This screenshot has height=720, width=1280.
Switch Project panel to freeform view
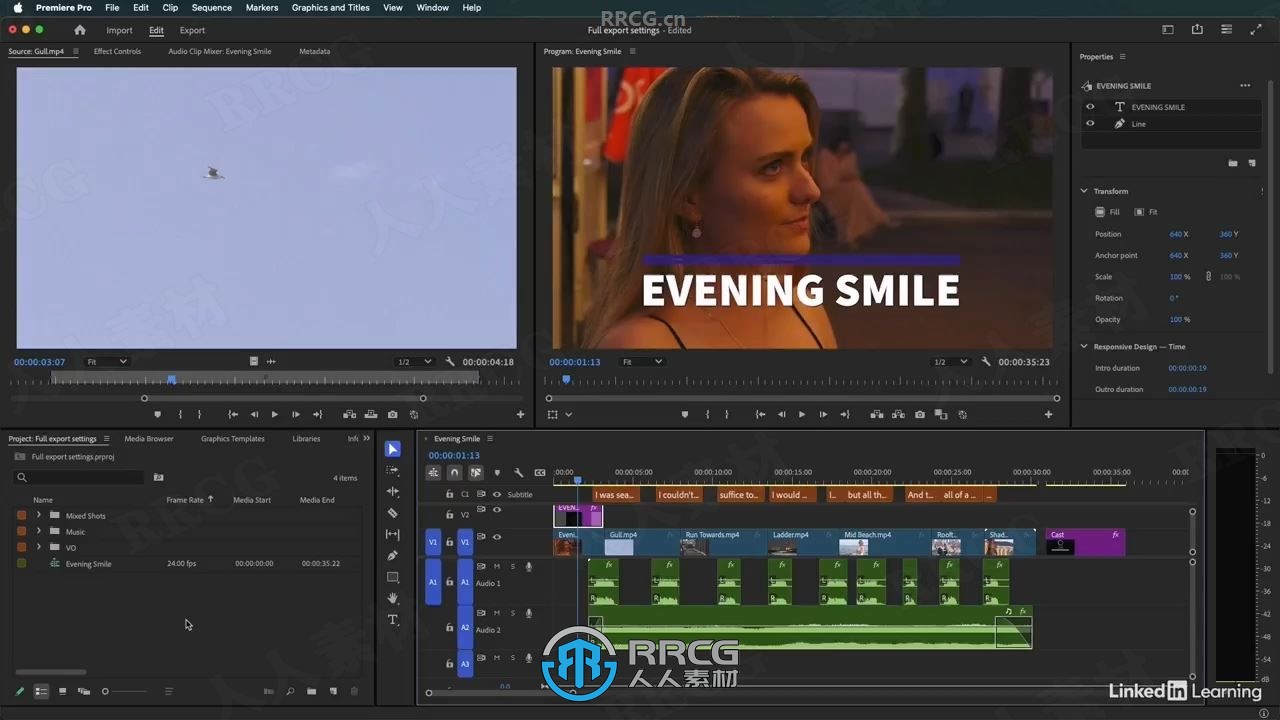point(84,691)
